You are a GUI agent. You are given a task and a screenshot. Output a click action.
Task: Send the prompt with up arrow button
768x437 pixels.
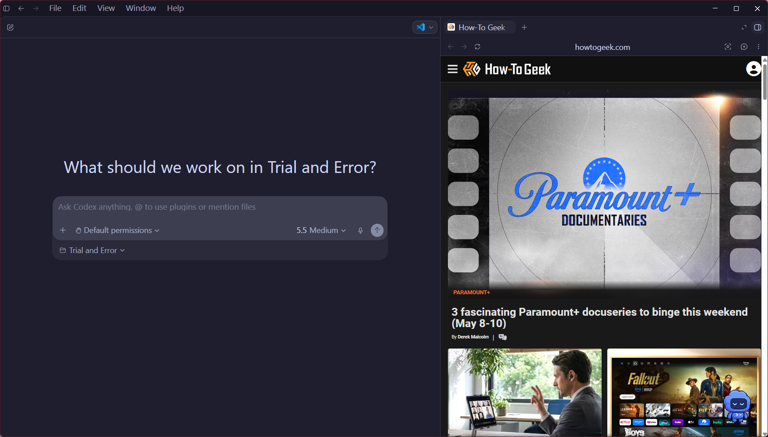point(377,230)
